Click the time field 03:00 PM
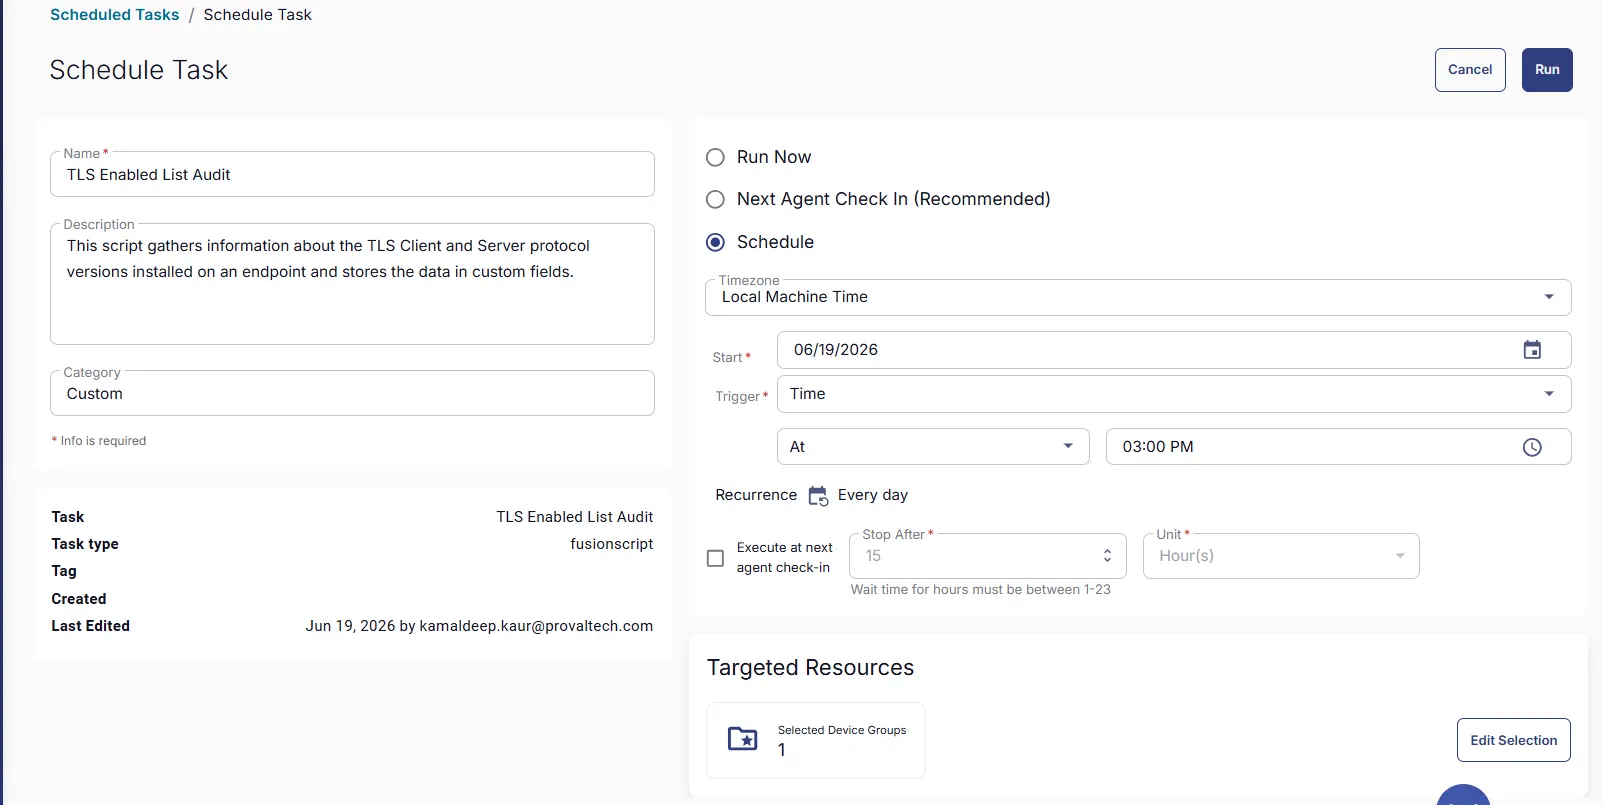The image size is (1603, 805). tap(1338, 447)
